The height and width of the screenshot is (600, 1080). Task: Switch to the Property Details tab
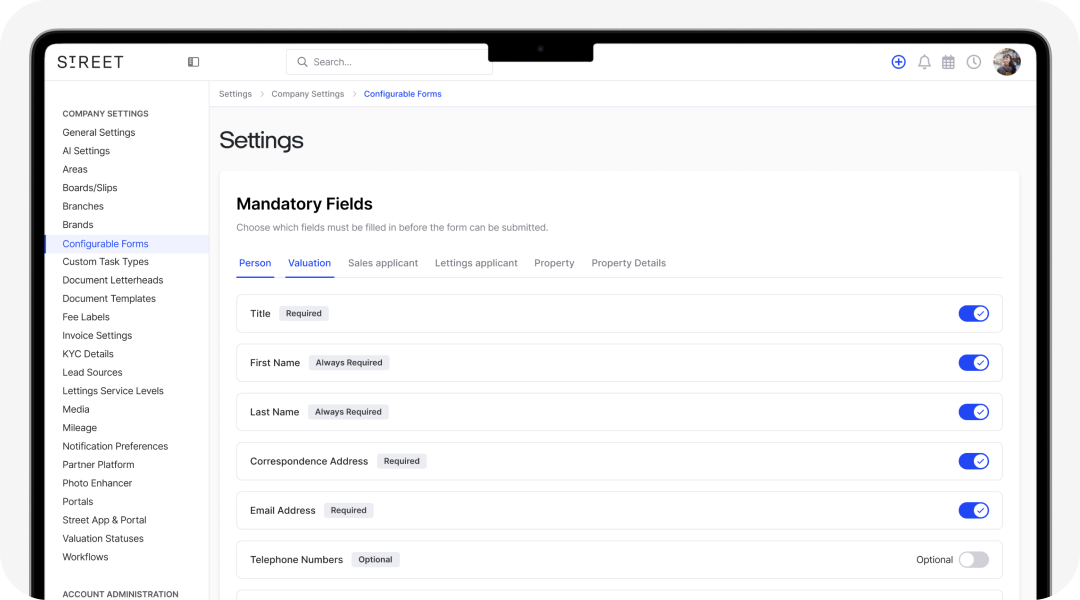click(x=628, y=263)
